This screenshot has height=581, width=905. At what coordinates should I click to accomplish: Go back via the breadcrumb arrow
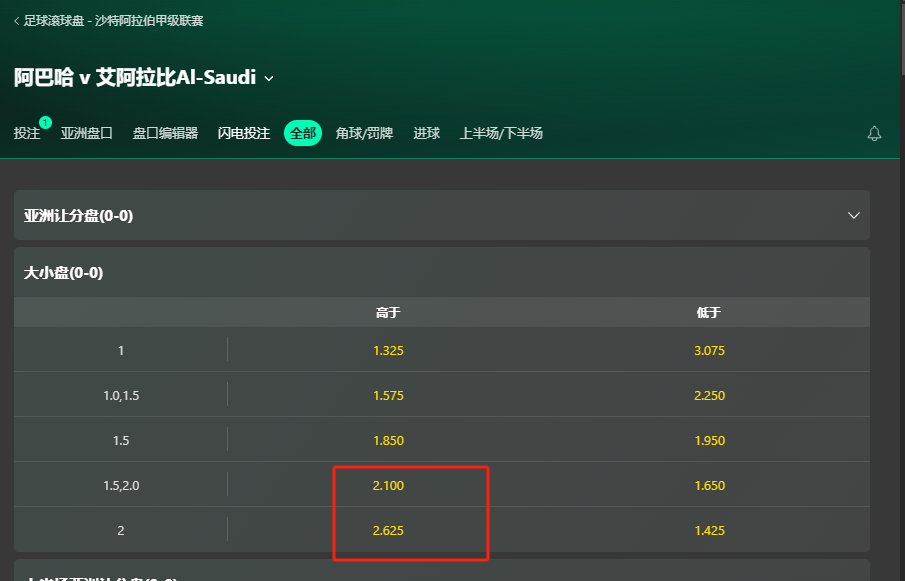(x=16, y=20)
